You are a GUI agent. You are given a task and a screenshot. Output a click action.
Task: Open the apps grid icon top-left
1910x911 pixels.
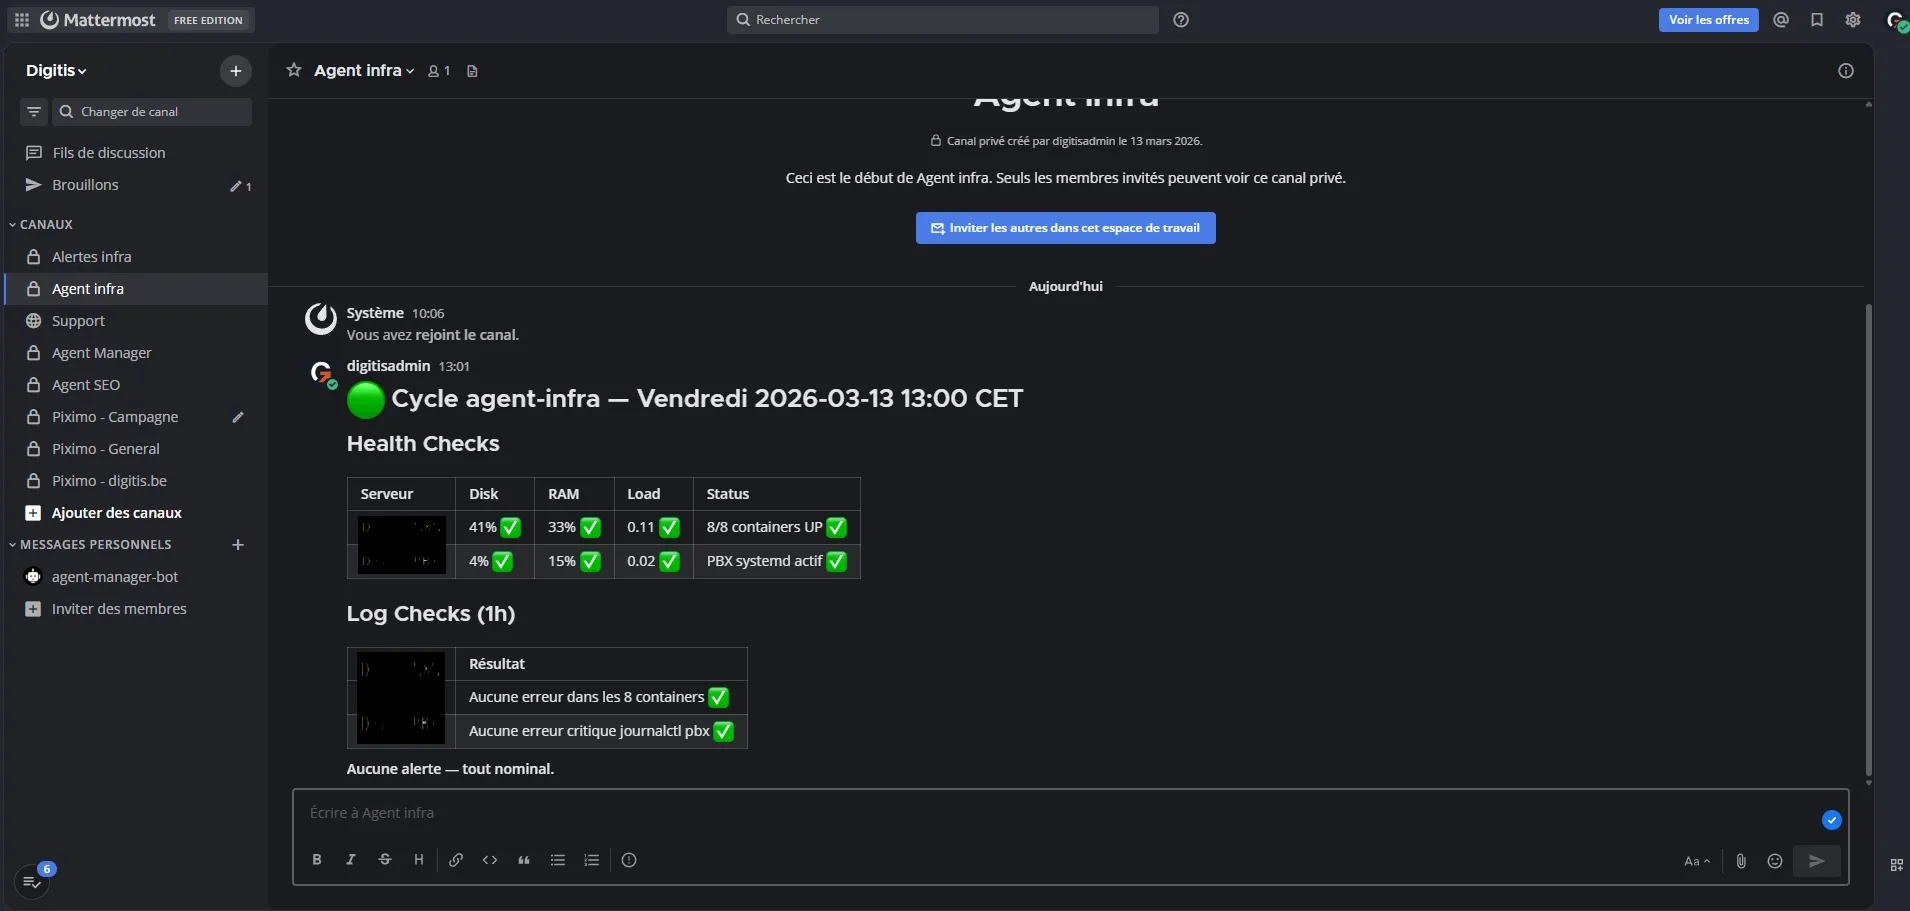pos(21,19)
